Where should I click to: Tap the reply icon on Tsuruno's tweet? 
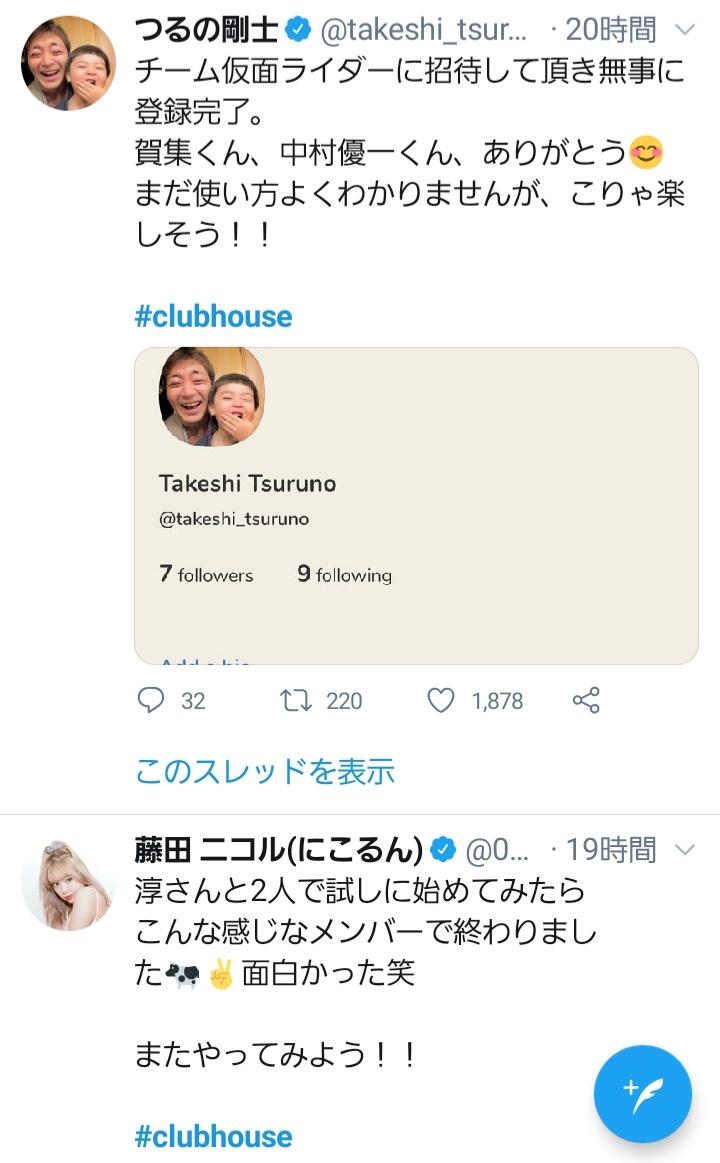coord(151,700)
